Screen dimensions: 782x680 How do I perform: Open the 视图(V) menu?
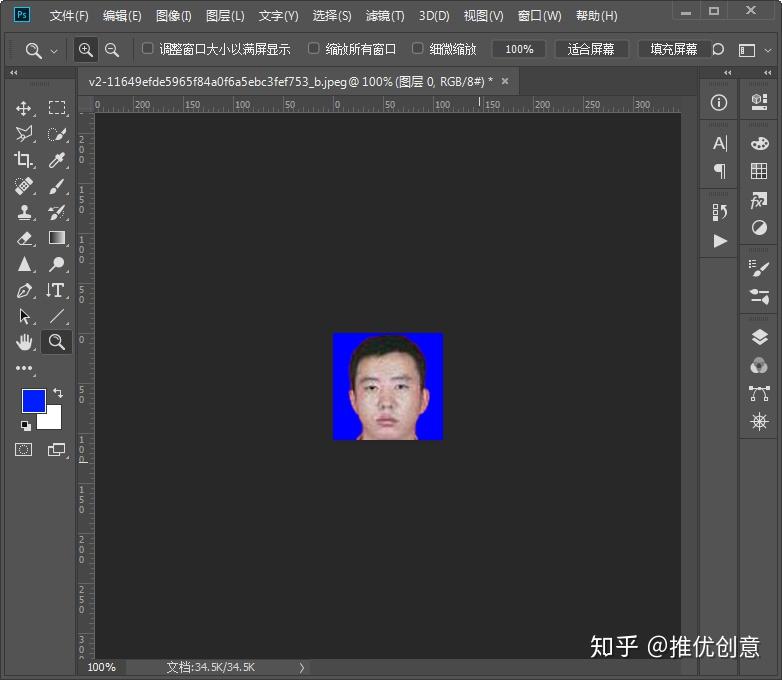pyautogui.click(x=484, y=16)
